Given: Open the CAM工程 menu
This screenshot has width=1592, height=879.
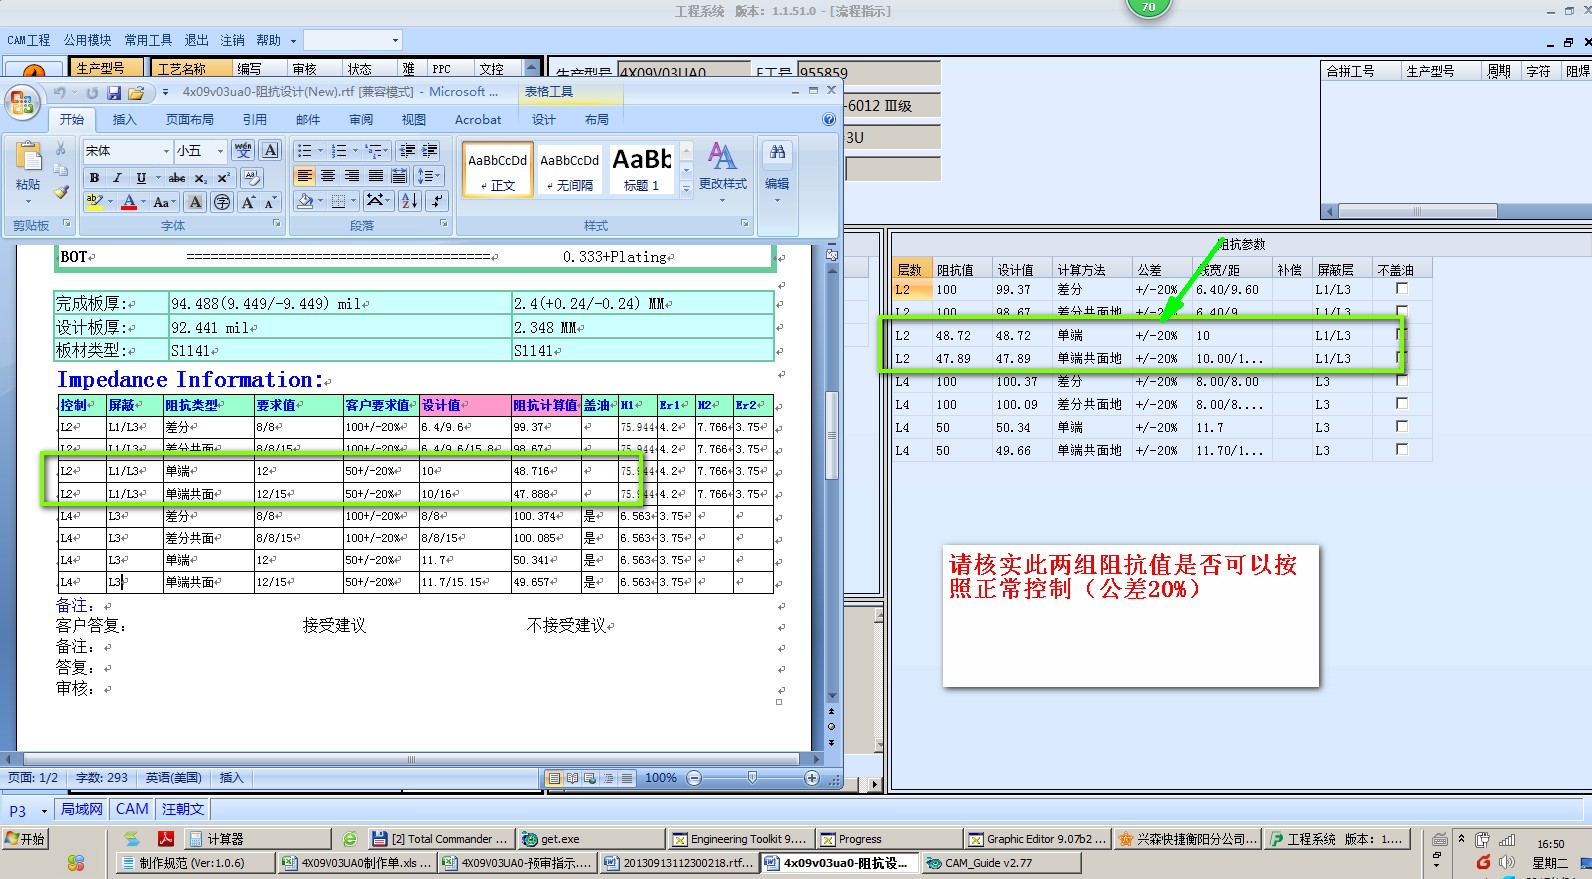Looking at the screenshot, I should pyautogui.click(x=28, y=40).
